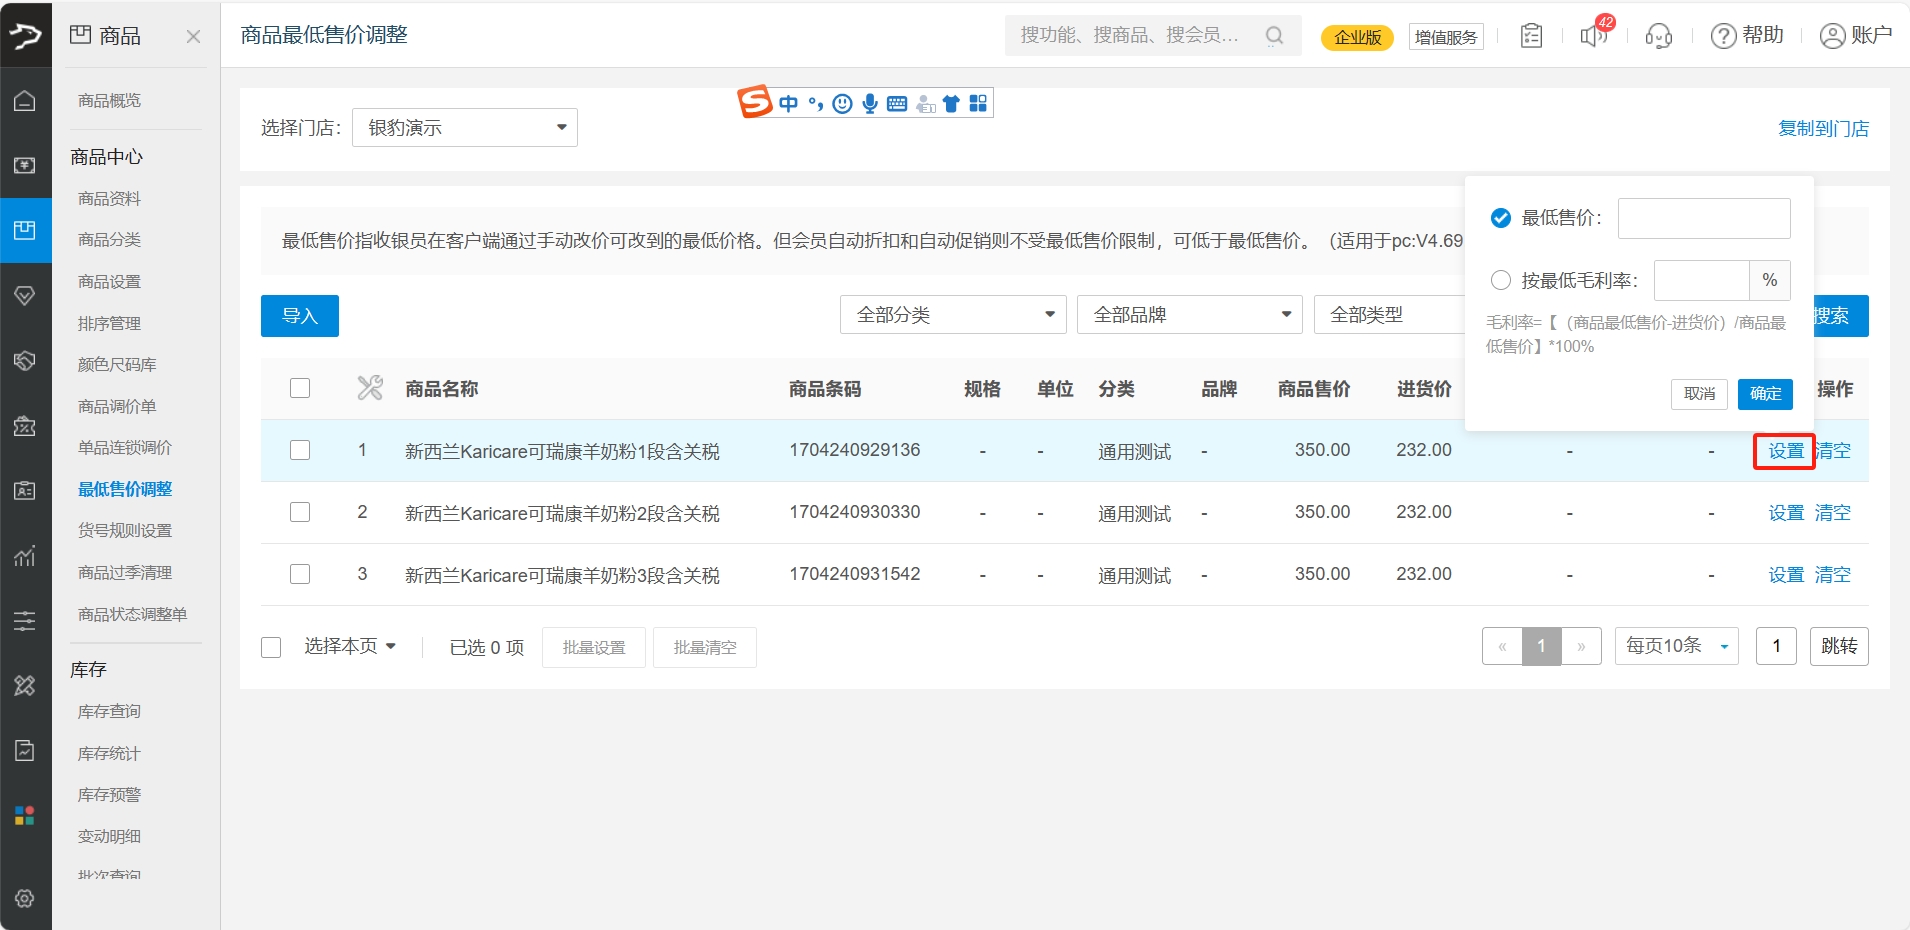Open the reports chart icon in sidebar

pyautogui.click(x=25, y=556)
